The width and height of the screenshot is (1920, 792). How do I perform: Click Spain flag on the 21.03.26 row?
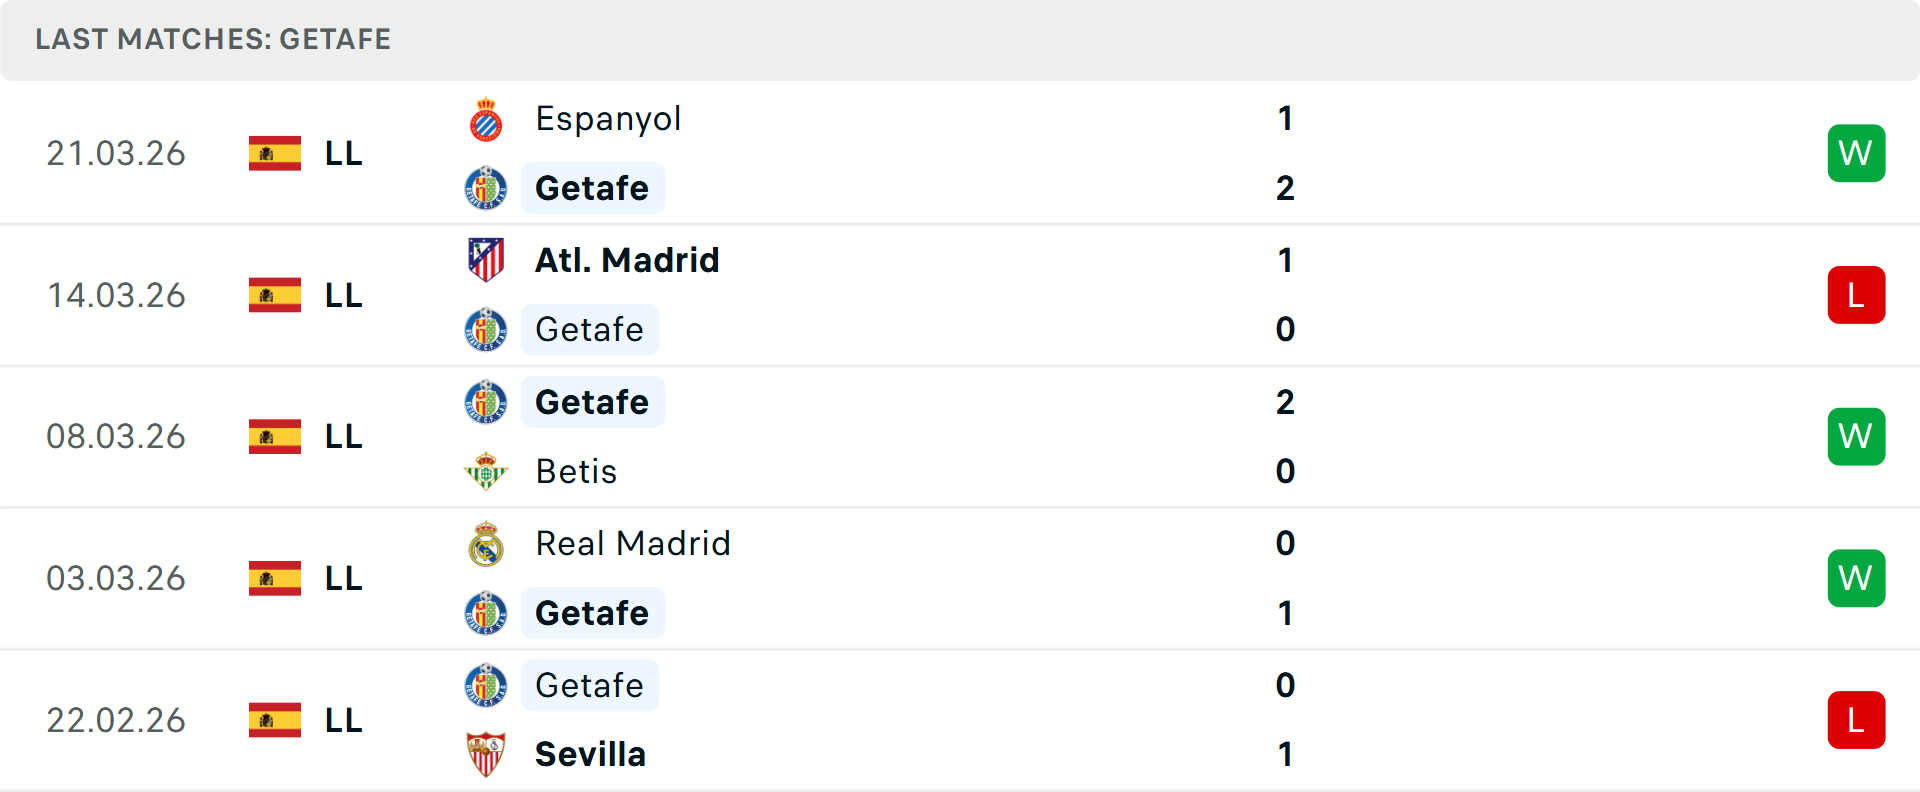tap(275, 154)
